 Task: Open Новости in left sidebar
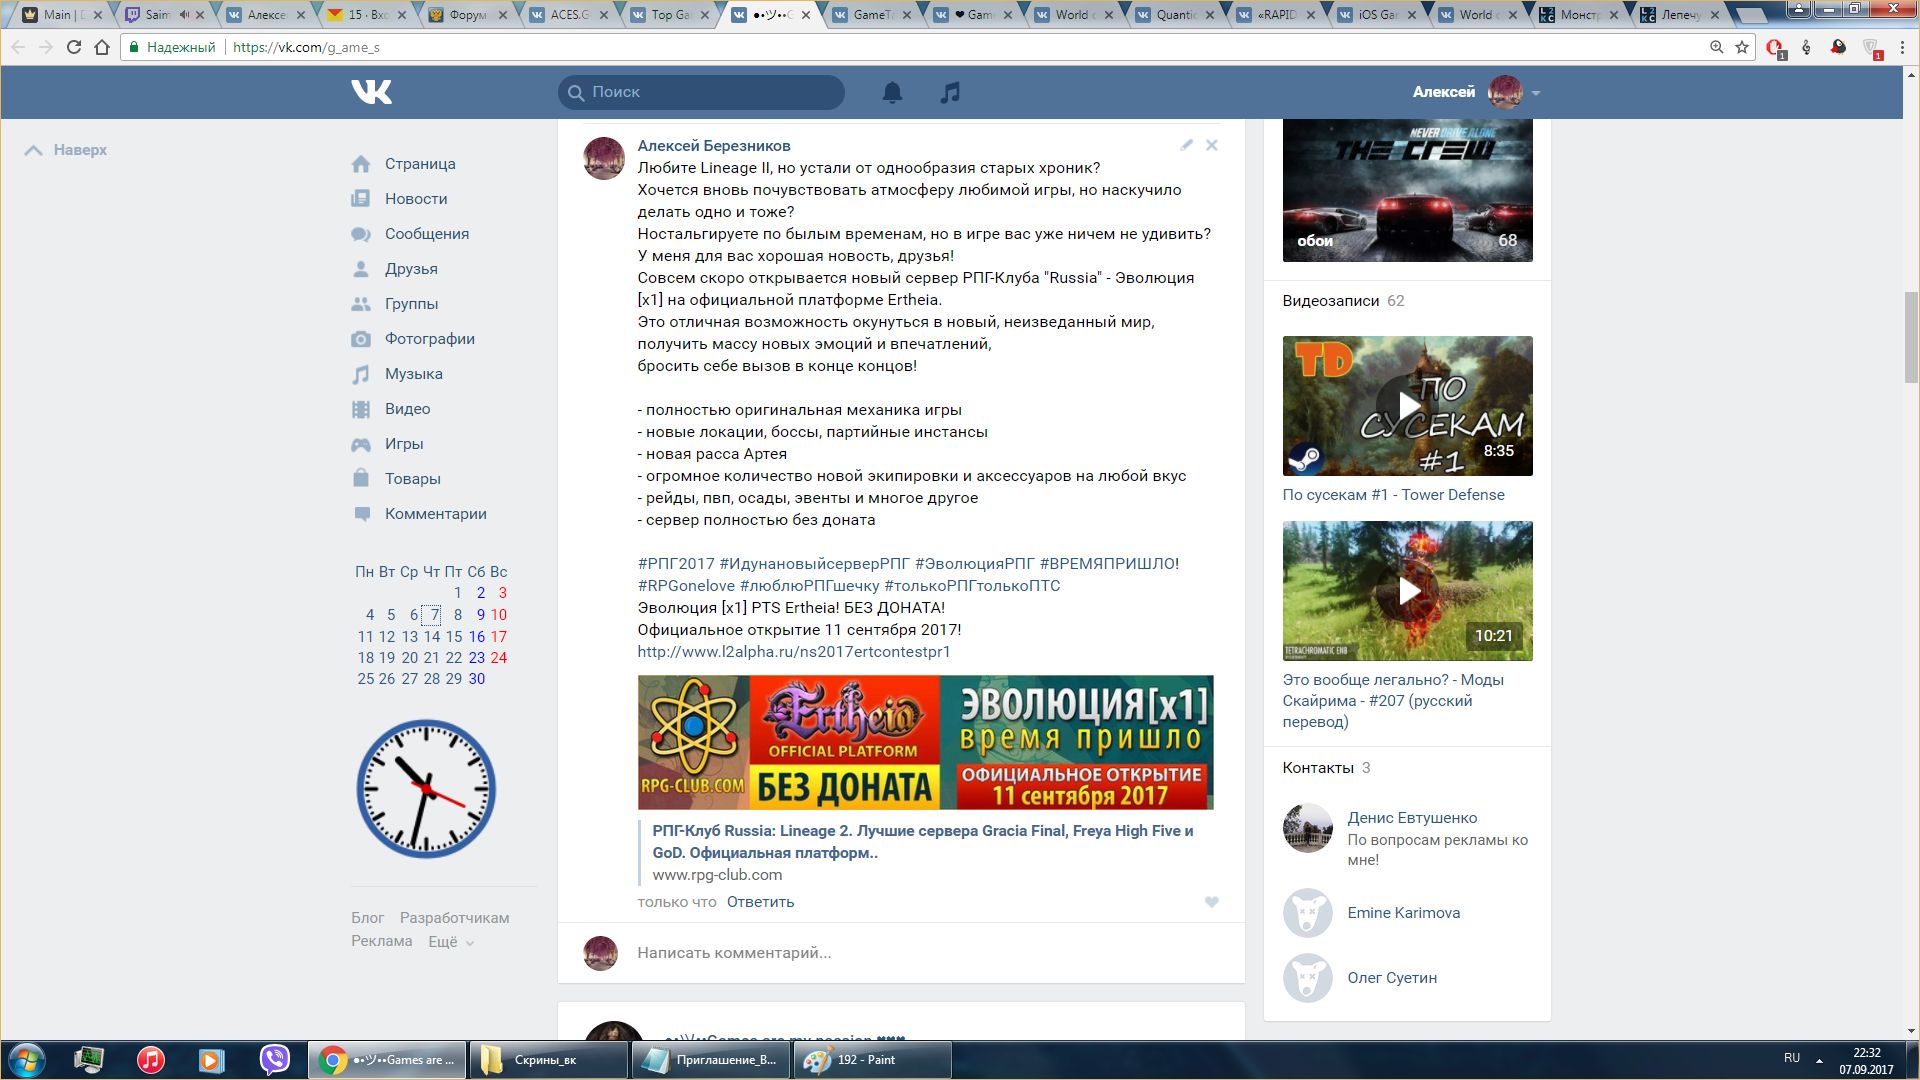[x=416, y=199]
